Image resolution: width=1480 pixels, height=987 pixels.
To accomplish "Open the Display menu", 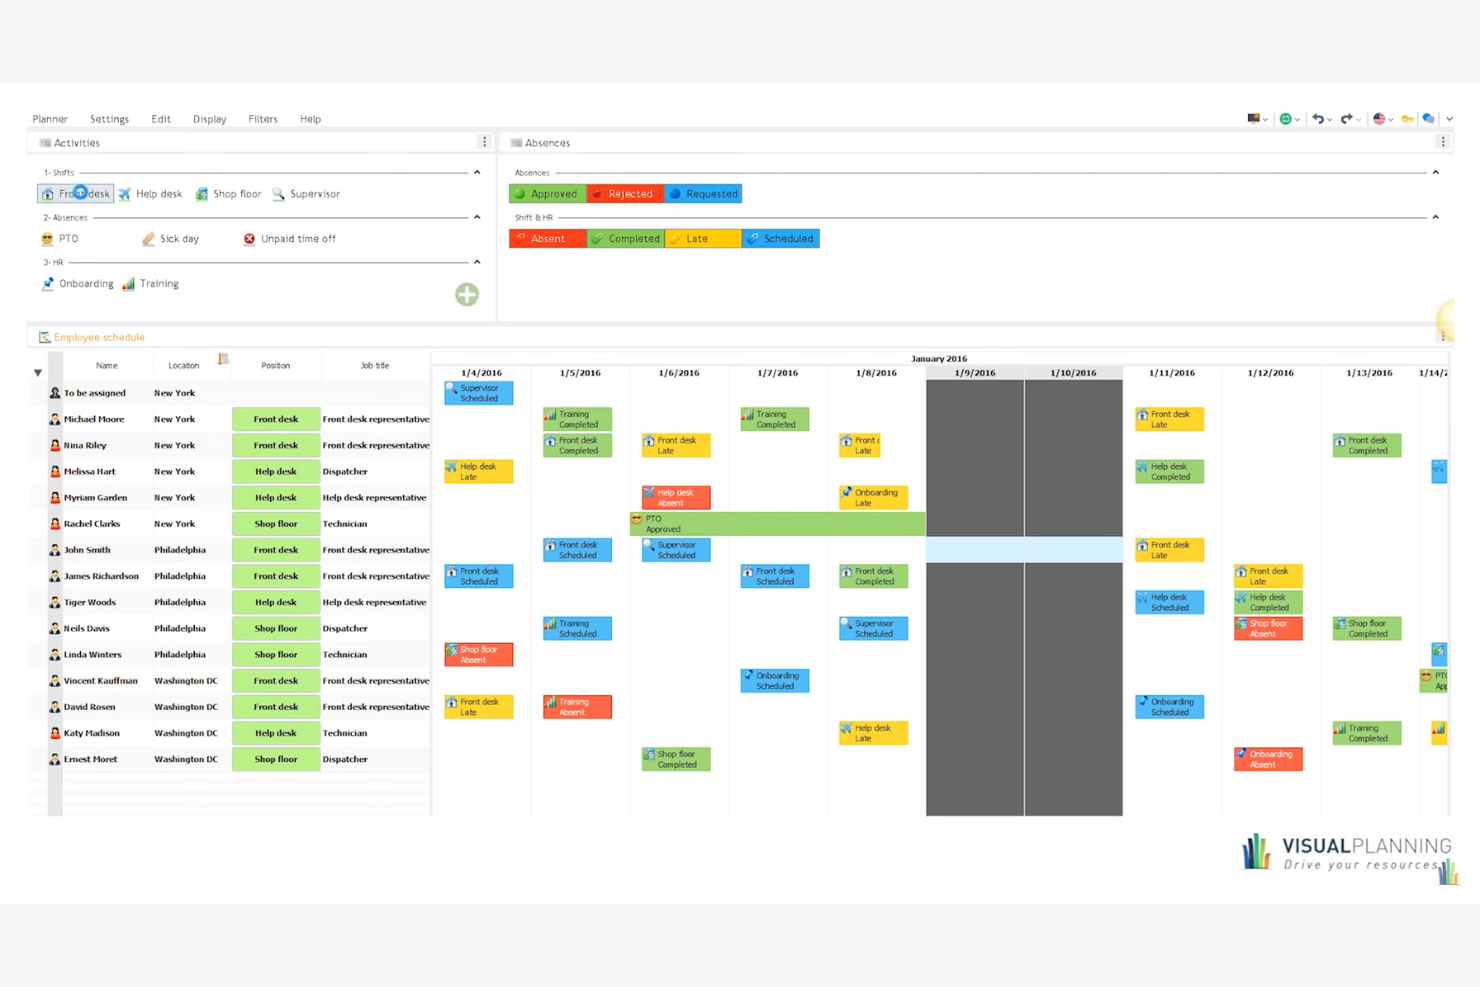I will [209, 119].
